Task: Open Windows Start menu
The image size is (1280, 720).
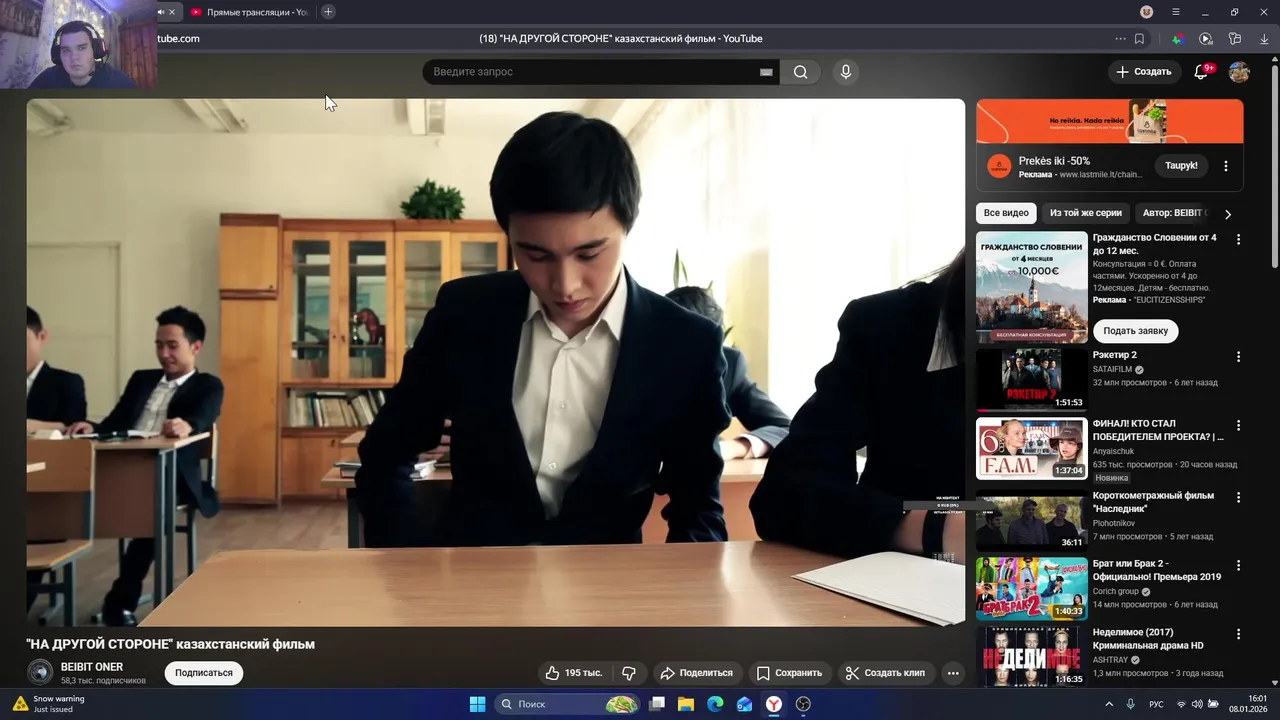Action: coord(477,704)
